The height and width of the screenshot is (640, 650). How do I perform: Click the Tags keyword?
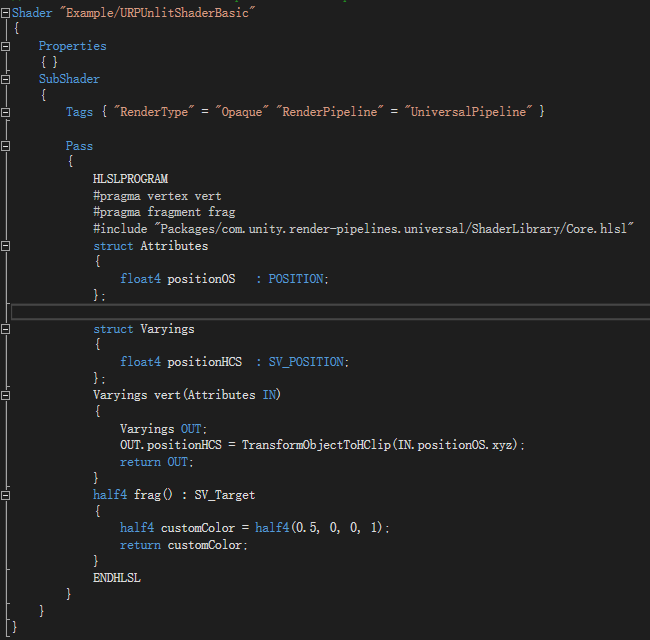click(x=79, y=112)
